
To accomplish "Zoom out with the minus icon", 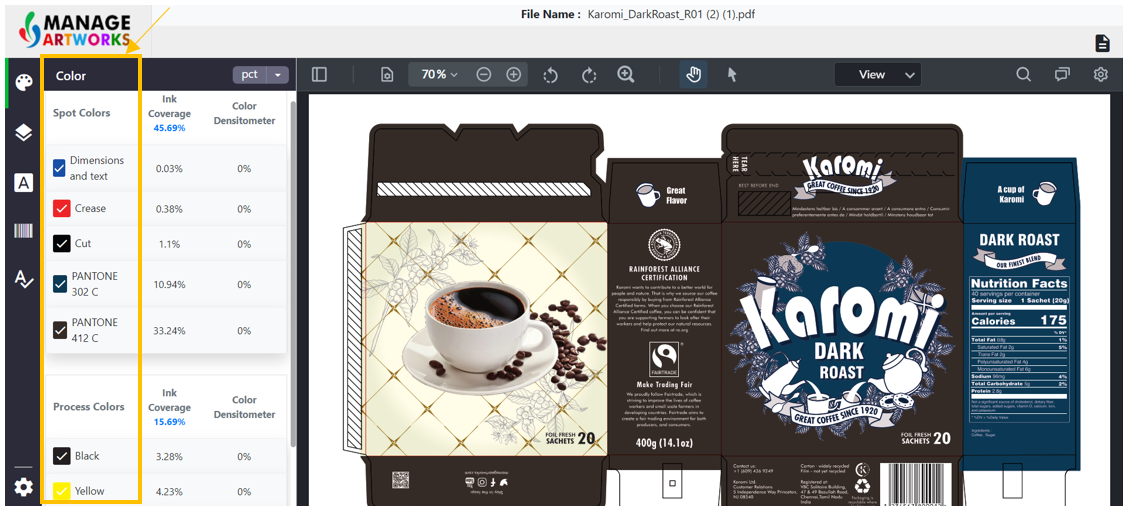I will click(484, 75).
